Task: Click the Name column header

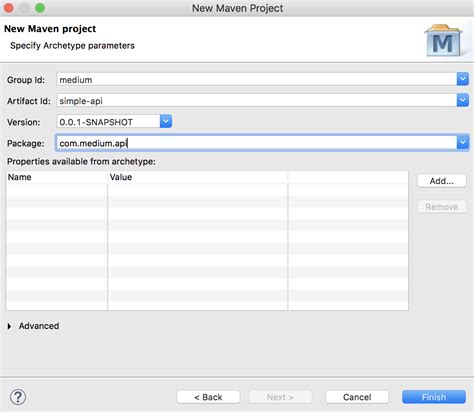Action: (x=57, y=177)
